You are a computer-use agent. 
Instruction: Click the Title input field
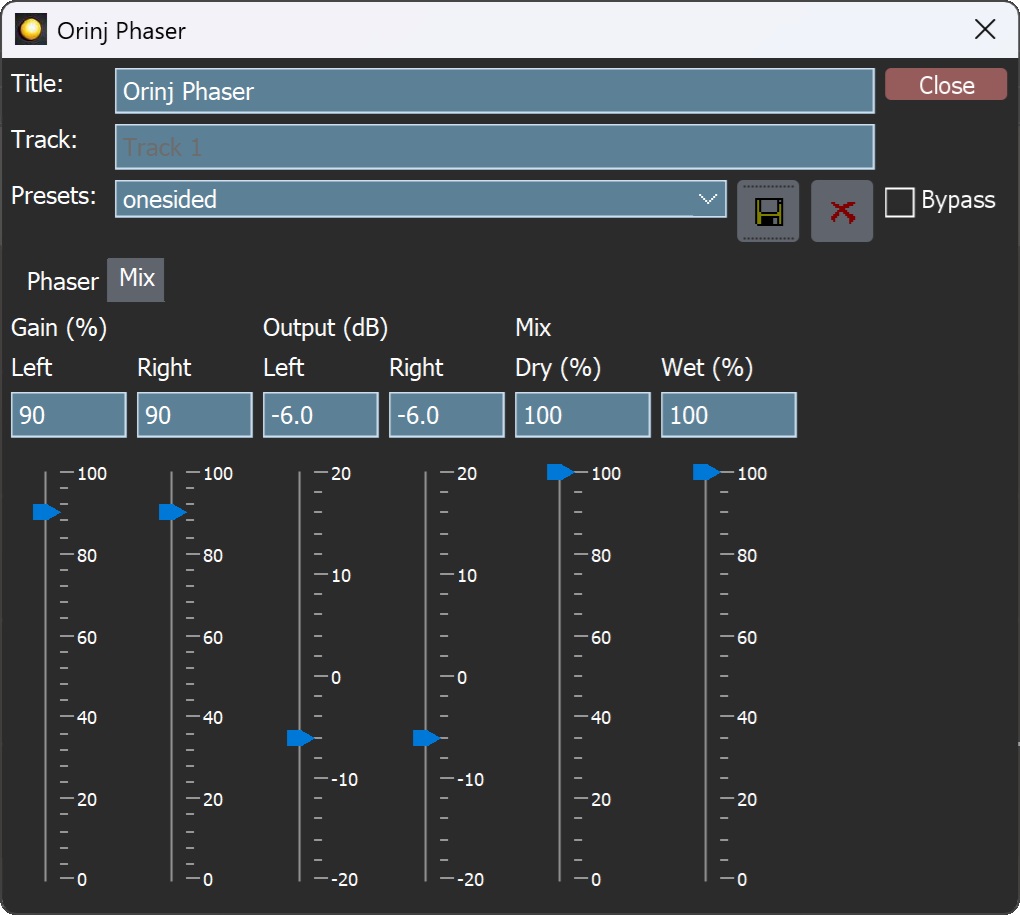(x=494, y=91)
